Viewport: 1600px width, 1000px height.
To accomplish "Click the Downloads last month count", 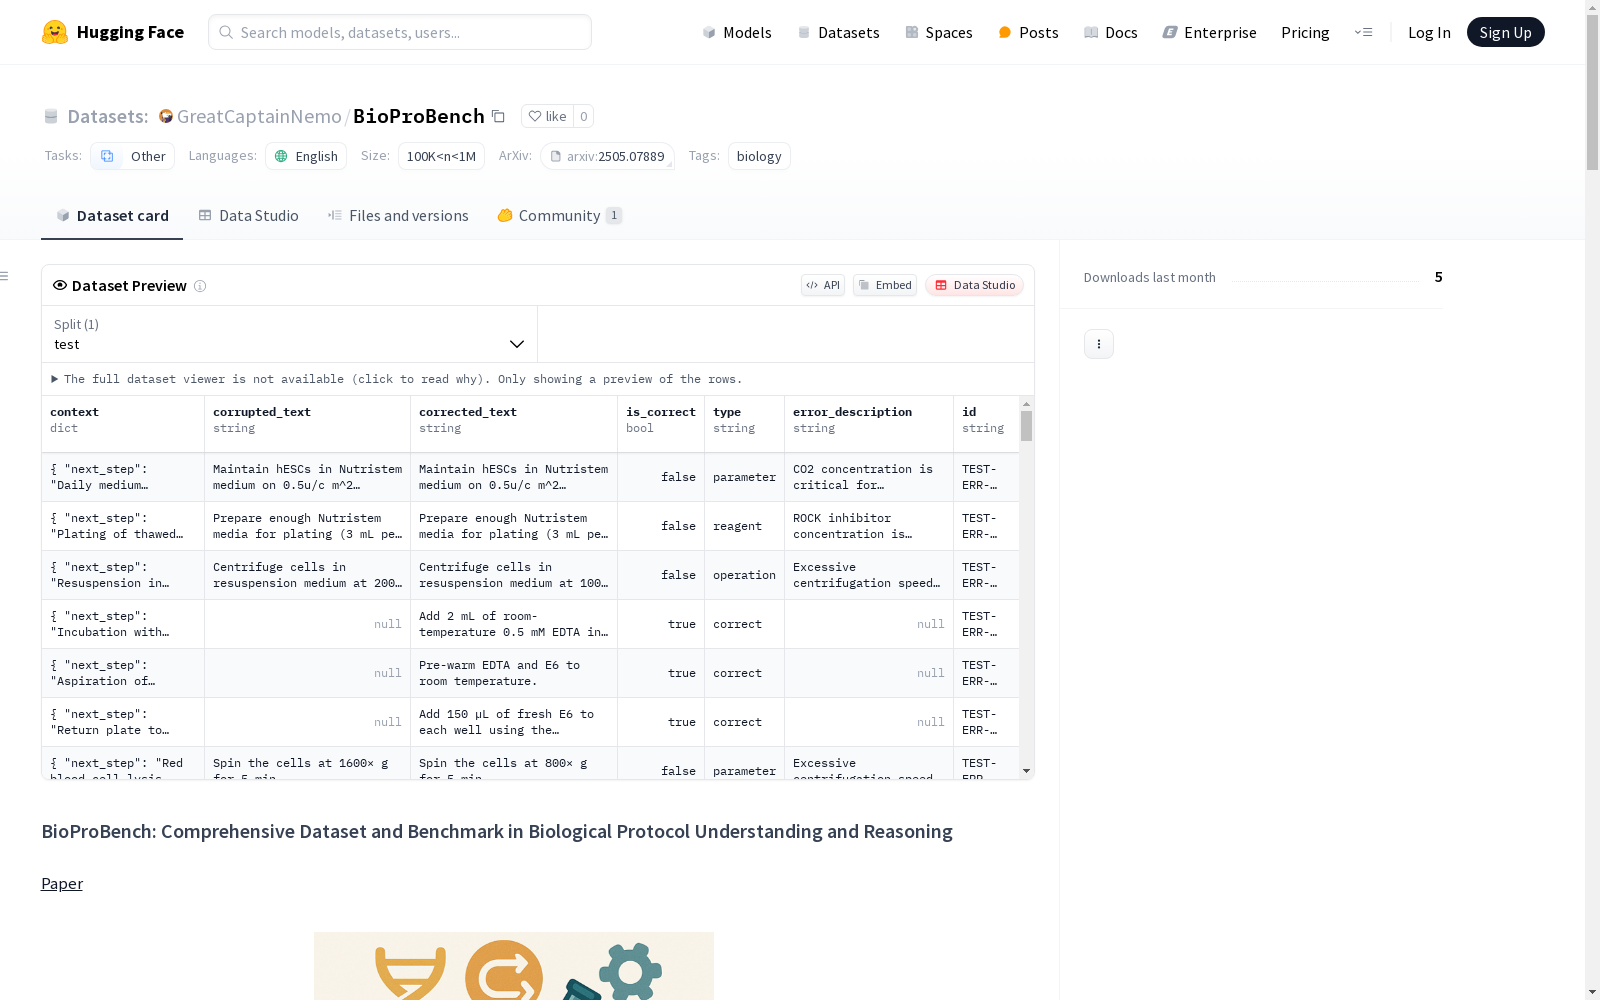I will pyautogui.click(x=1438, y=277).
